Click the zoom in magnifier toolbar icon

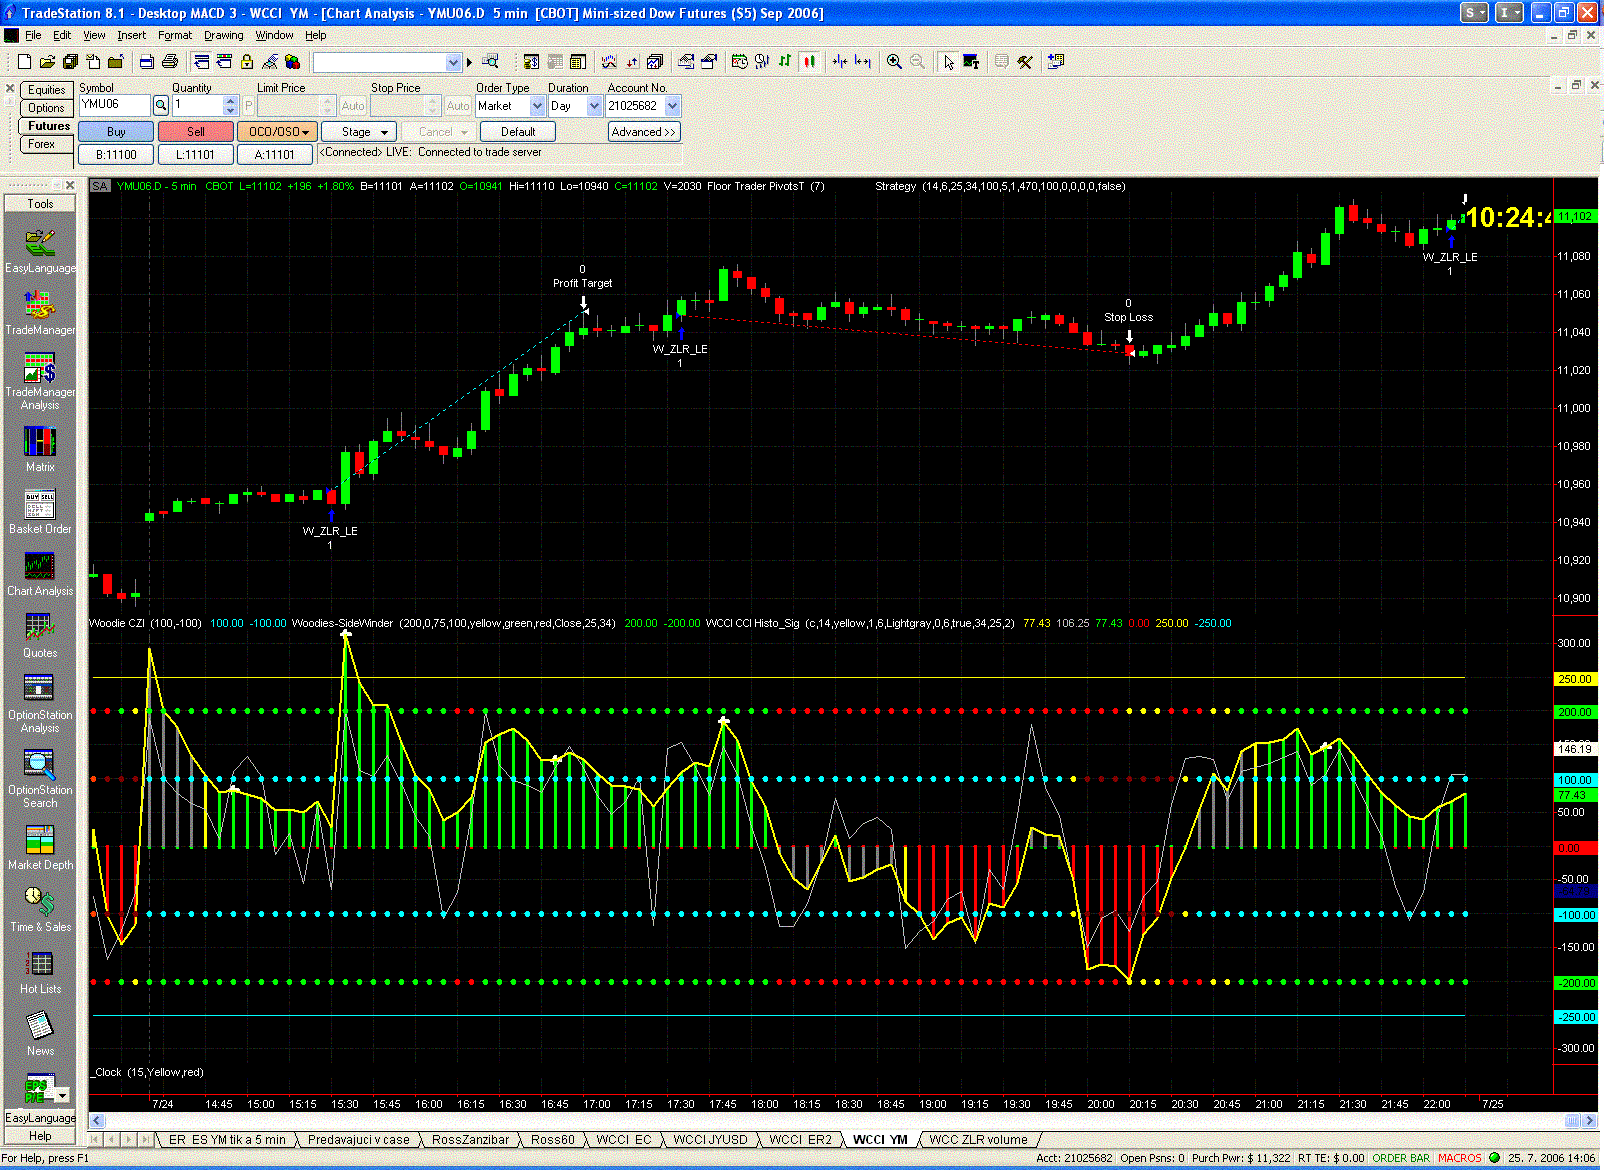pos(894,62)
